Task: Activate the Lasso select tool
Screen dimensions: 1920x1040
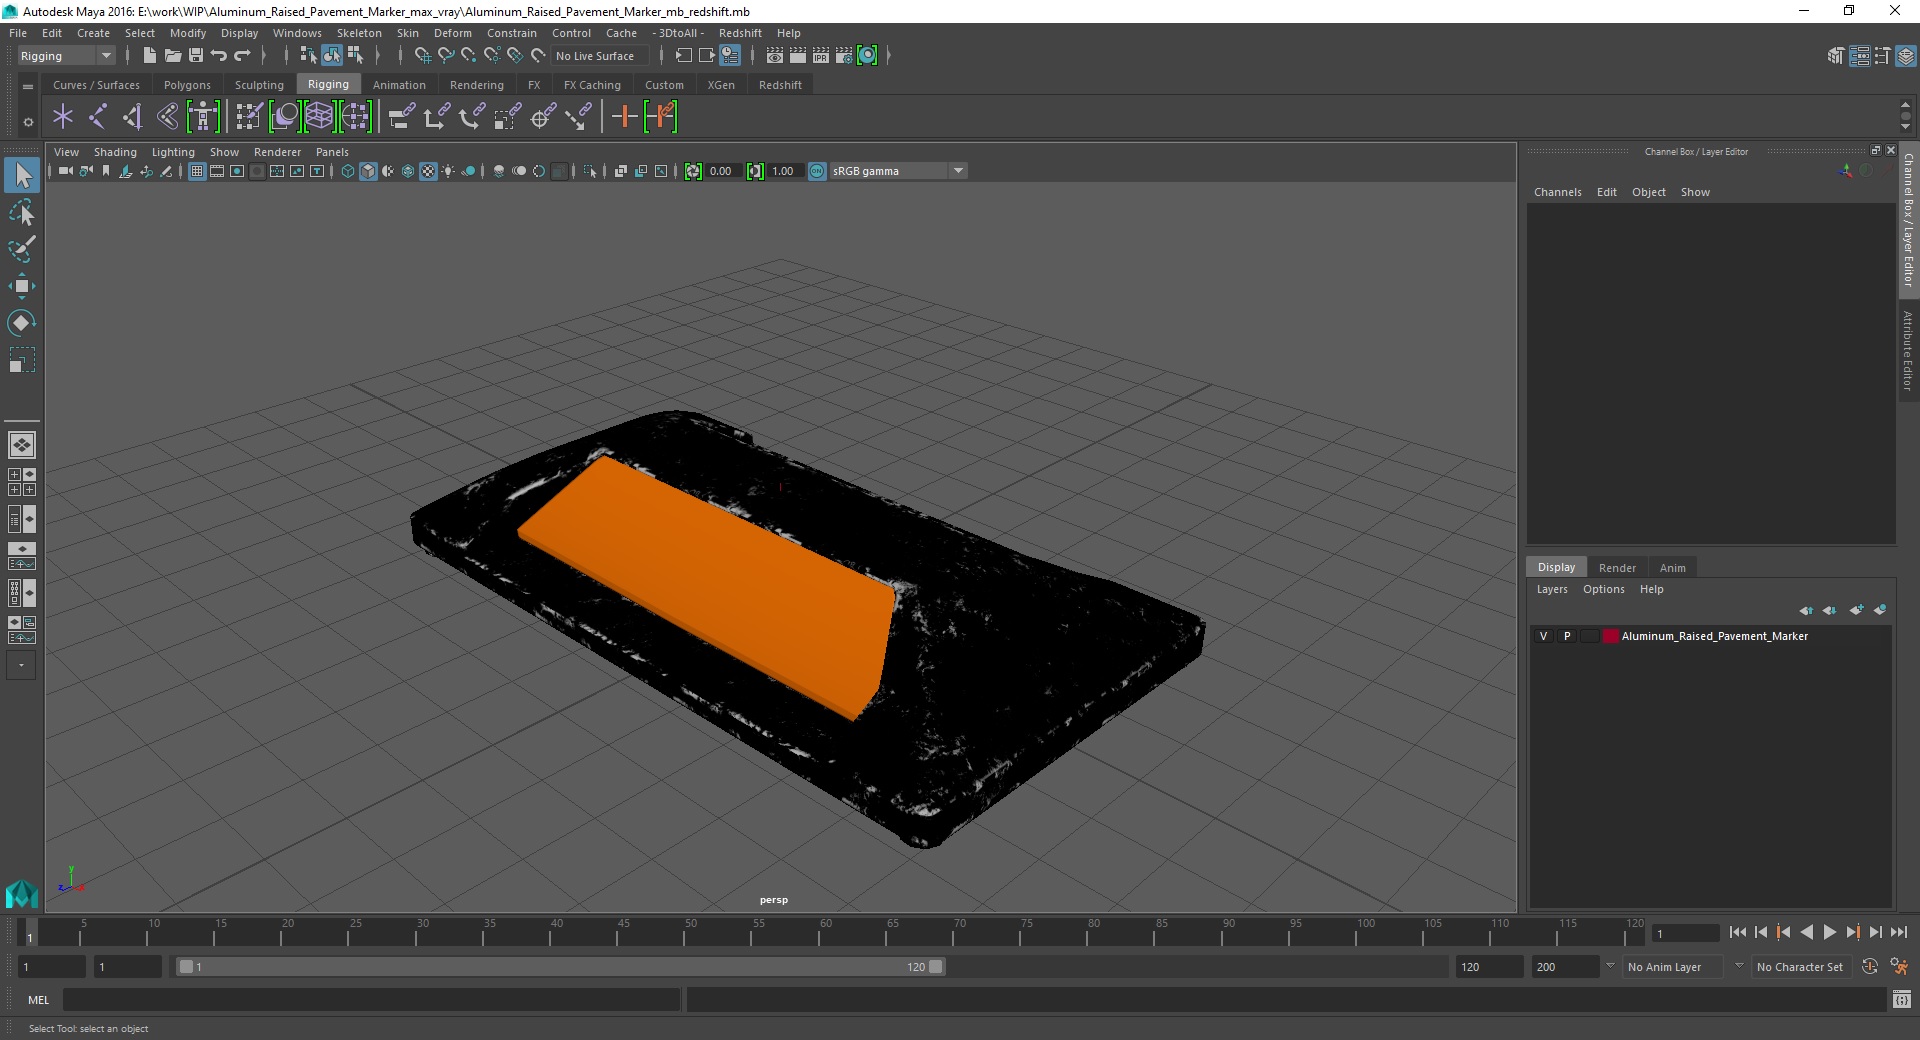Action: [x=22, y=213]
